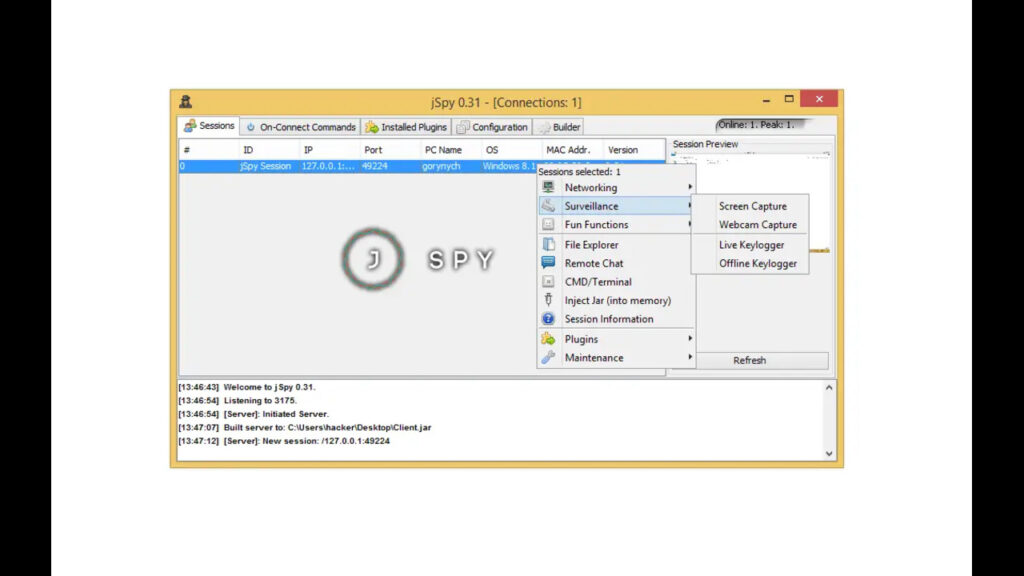Click the Remote Chat bubble icon
1024x576 pixels.
548,263
